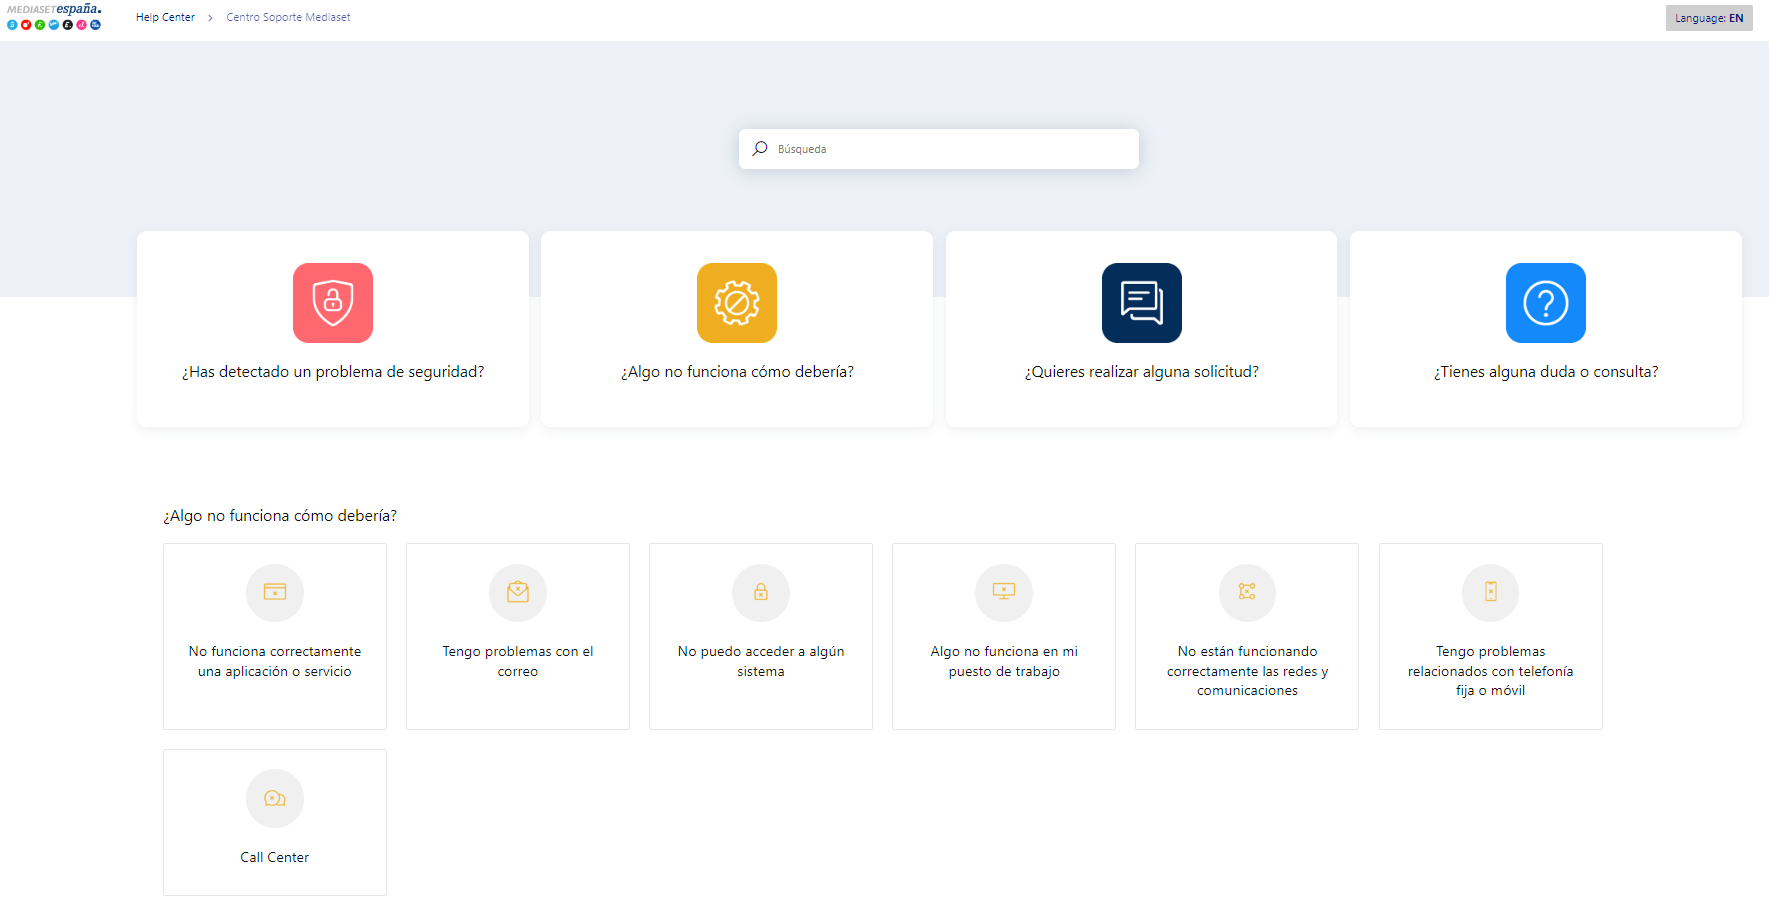This screenshot has height=915, width=1769.
Task: Click the search magnifying glass icon
Action: 760,149
